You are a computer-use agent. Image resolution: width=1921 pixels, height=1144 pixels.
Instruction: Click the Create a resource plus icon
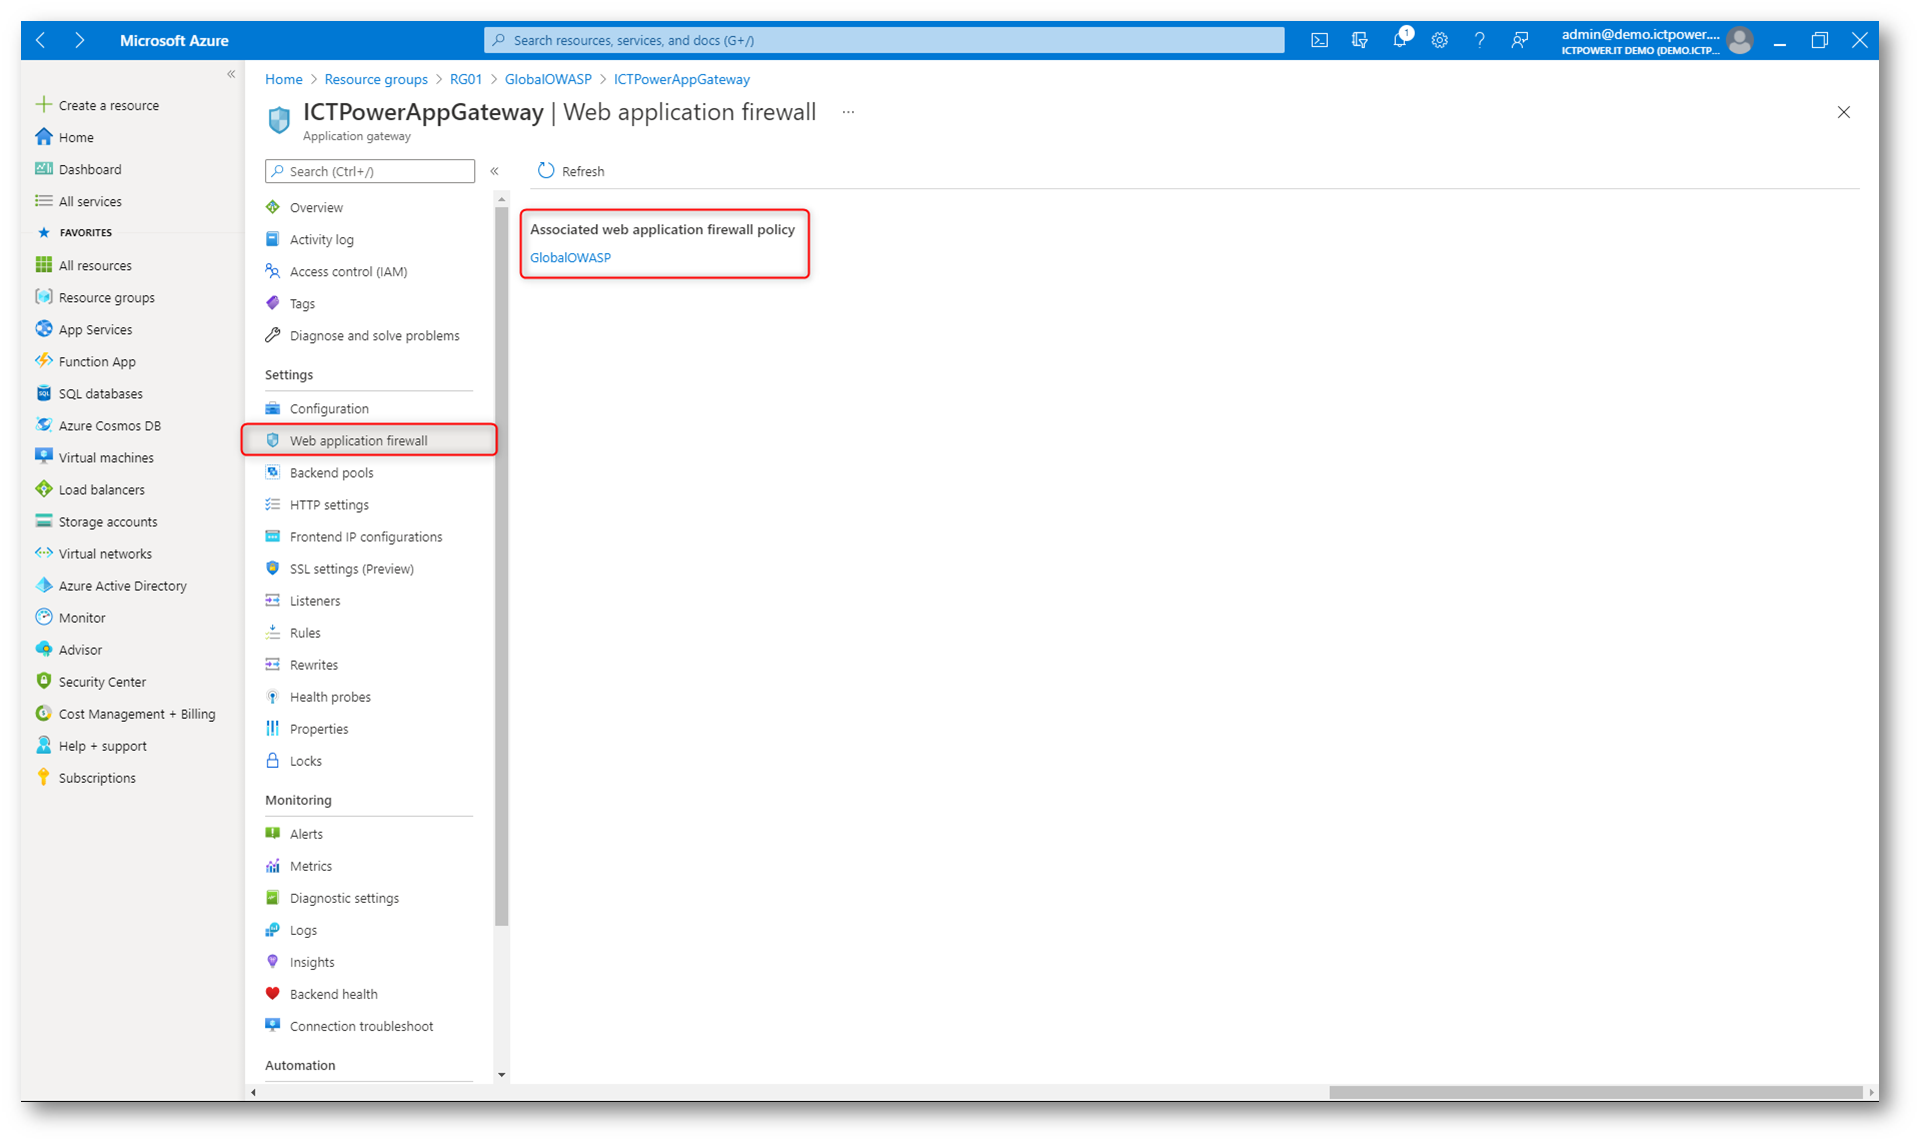point(43,104)
